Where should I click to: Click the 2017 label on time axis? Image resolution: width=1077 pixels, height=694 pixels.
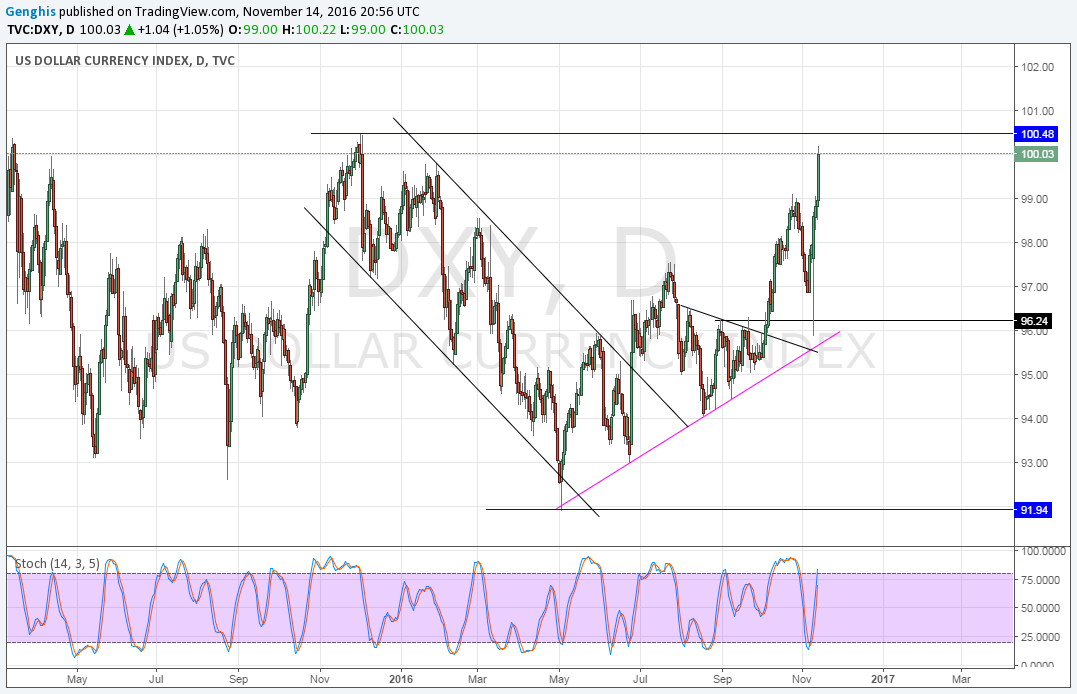[883, 679]
